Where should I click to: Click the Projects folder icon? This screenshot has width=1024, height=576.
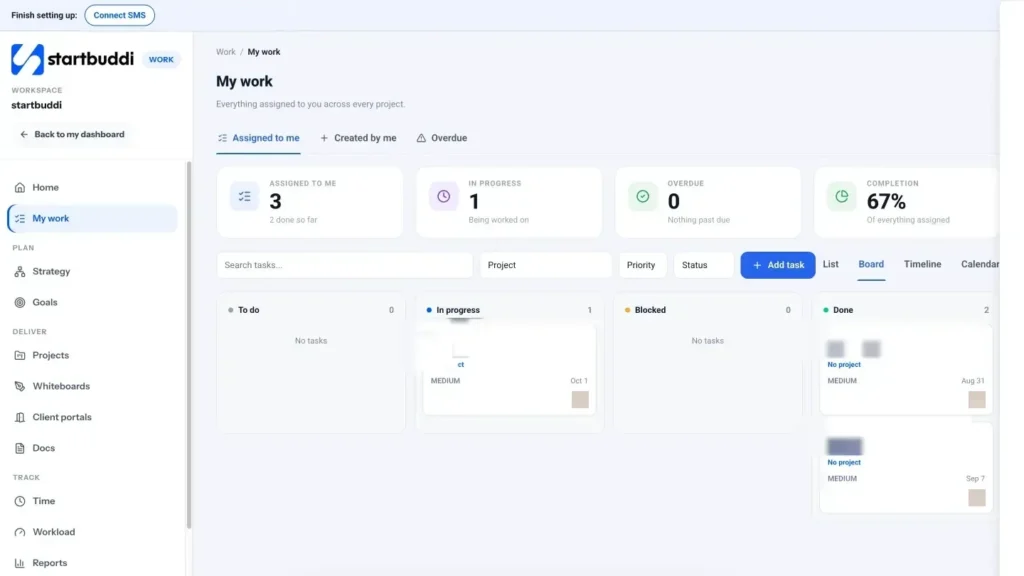coord(20,355)
